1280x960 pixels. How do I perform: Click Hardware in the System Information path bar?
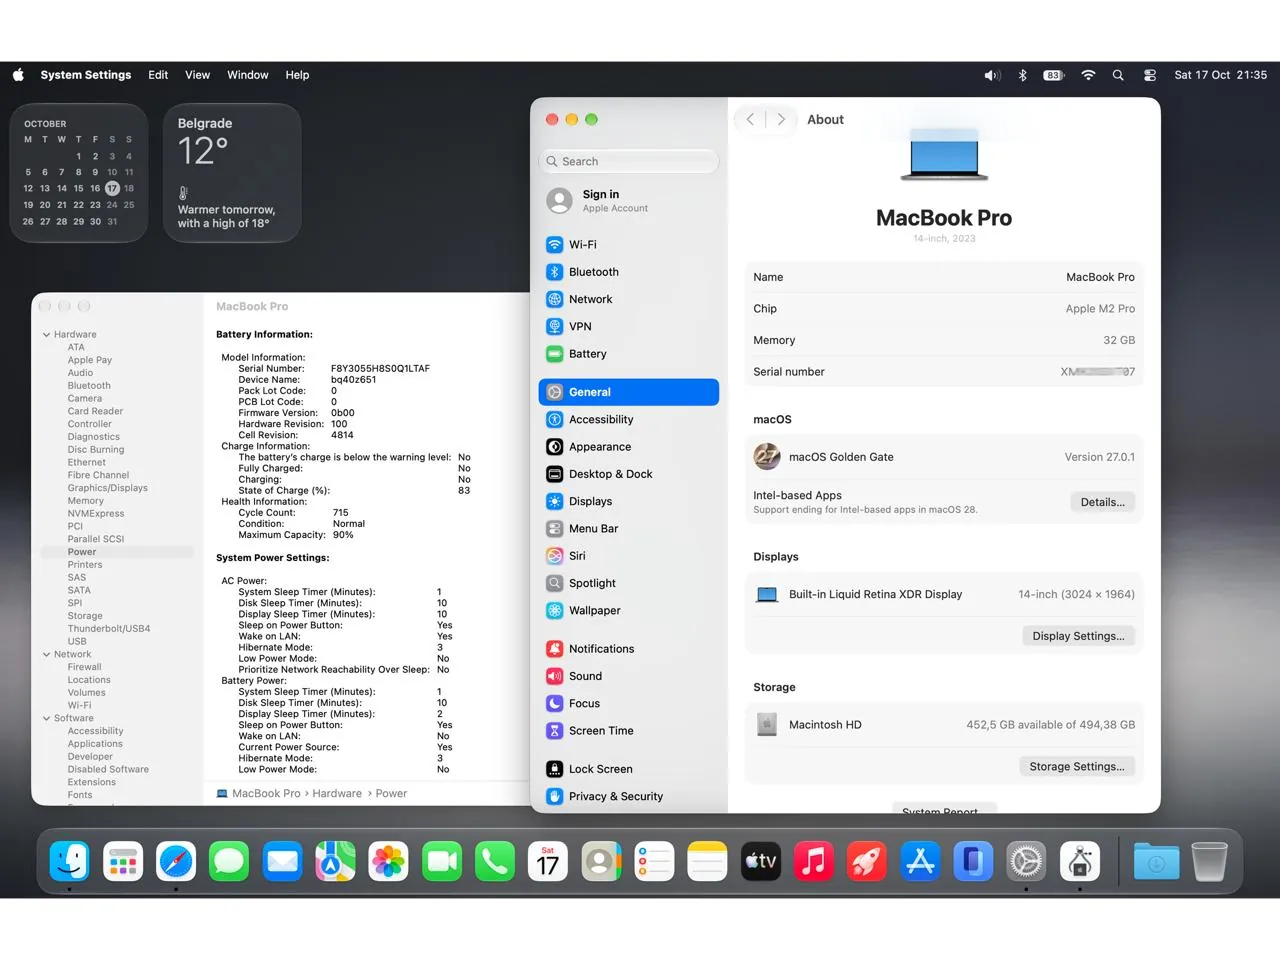337,794
